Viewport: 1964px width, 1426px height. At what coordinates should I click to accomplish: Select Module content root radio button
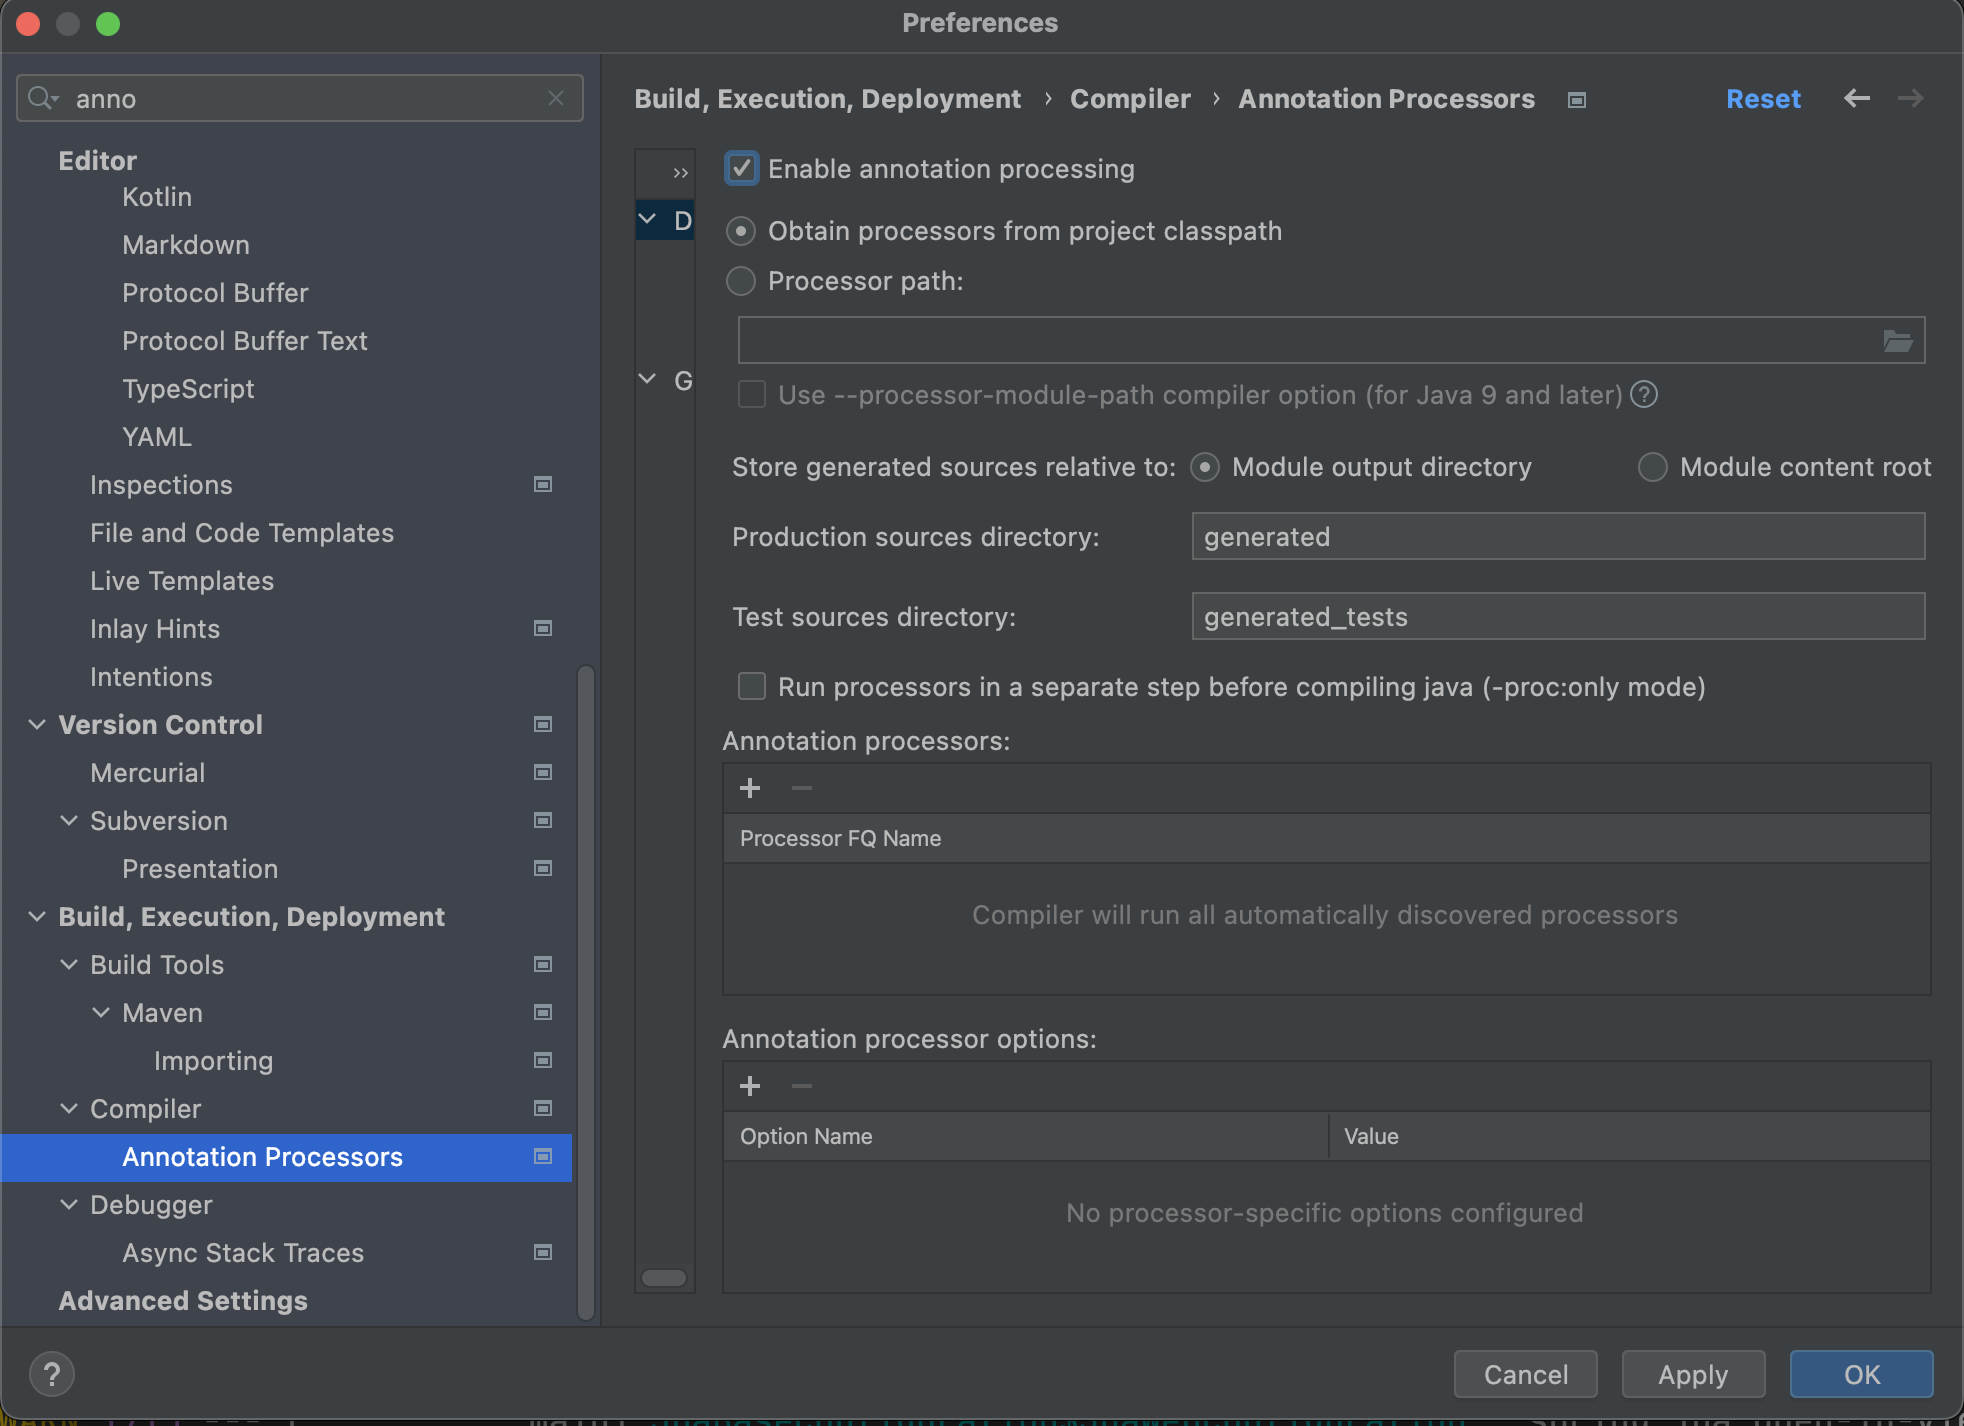[x=1652, y=467]
